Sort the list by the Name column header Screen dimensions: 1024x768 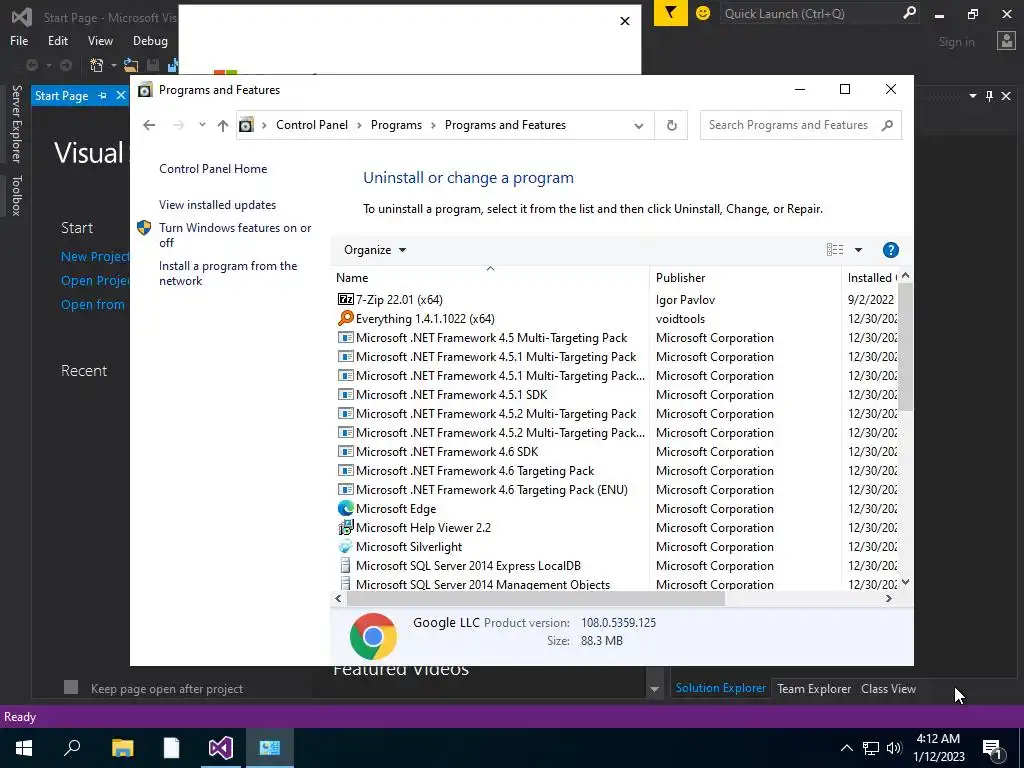(490, 278)
